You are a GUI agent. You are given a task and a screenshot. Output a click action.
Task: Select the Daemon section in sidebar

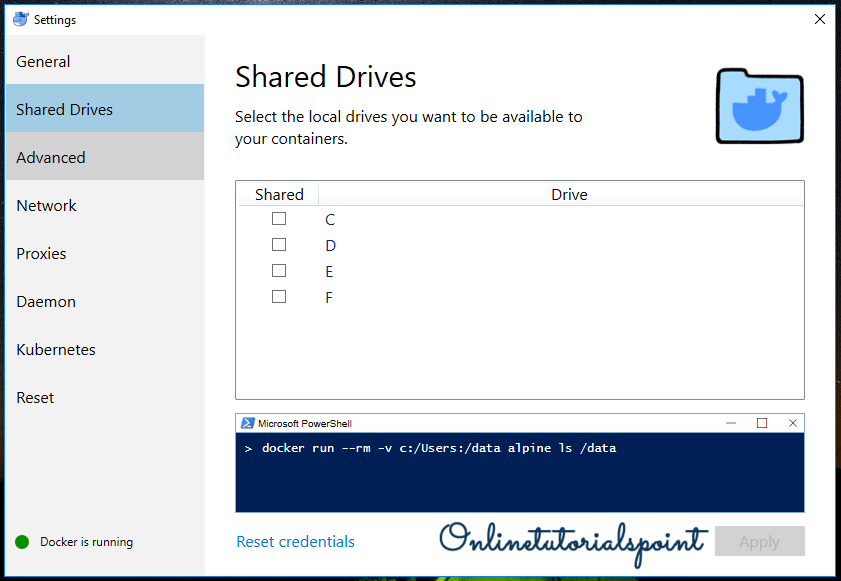(46, 302)
